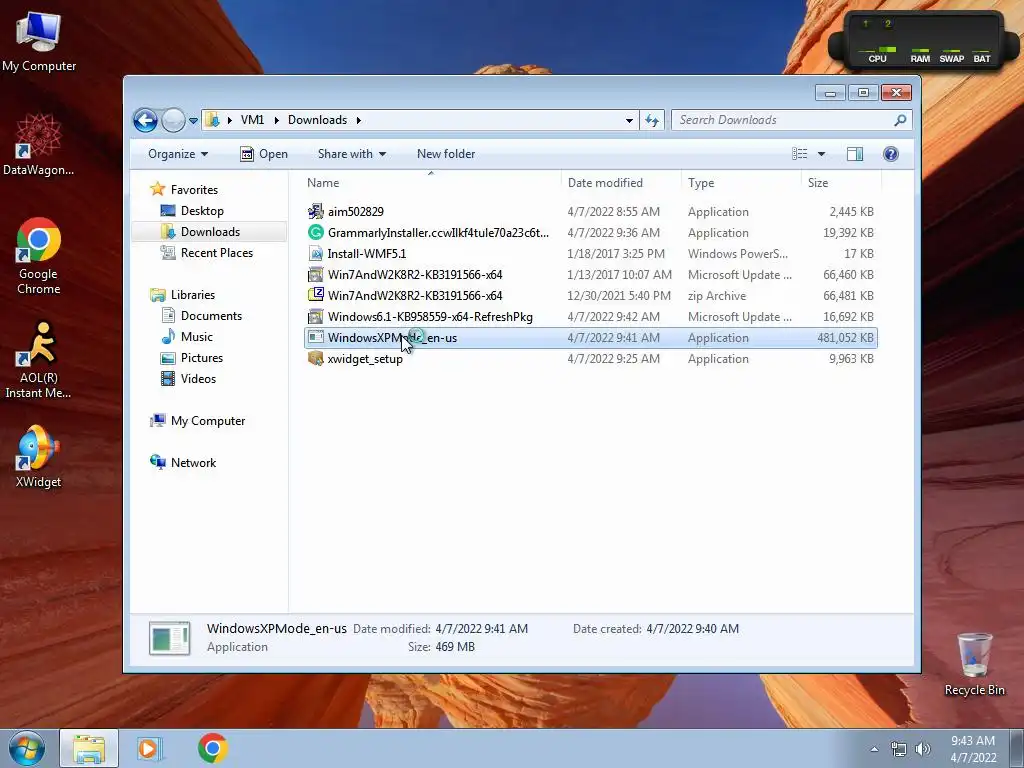Click Chrome icon in the taskbar

(x=212, y=748)
